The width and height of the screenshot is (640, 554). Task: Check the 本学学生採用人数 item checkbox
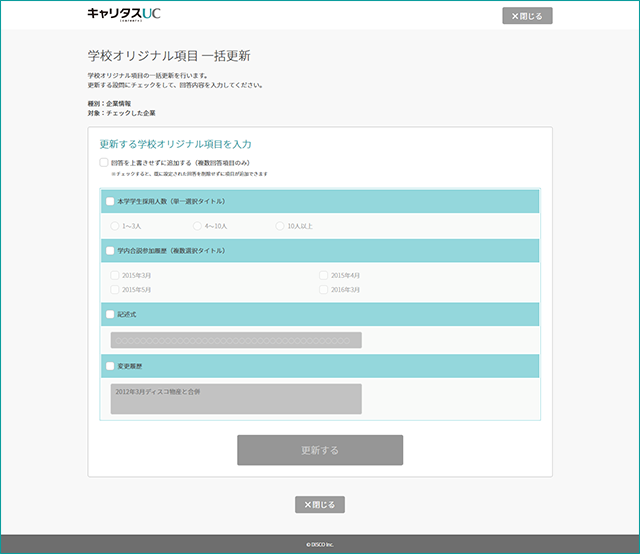(x=110, y=201)
